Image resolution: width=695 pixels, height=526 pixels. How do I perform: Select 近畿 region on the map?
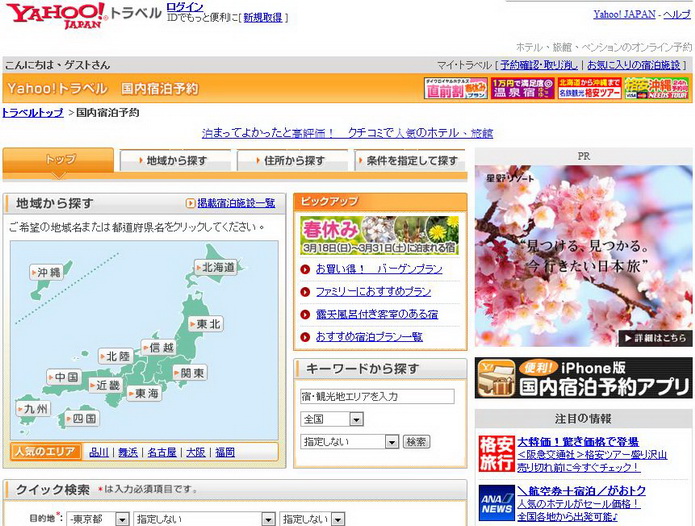click(105, 385)
